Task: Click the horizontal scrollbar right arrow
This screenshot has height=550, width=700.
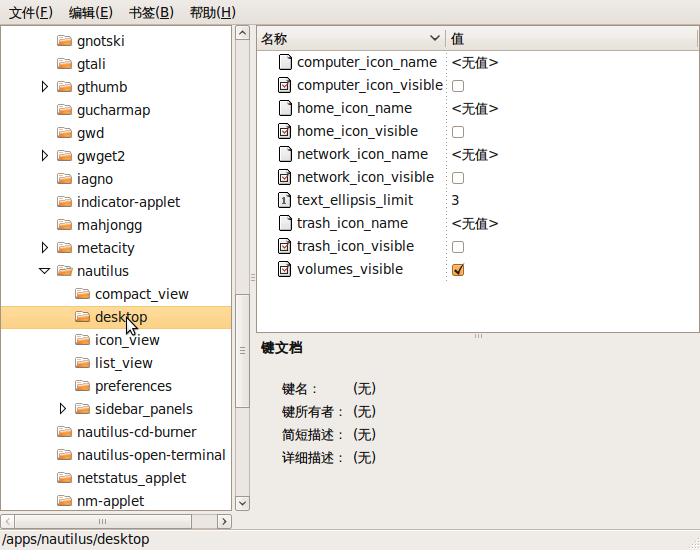Action: [x=225, y=521]
